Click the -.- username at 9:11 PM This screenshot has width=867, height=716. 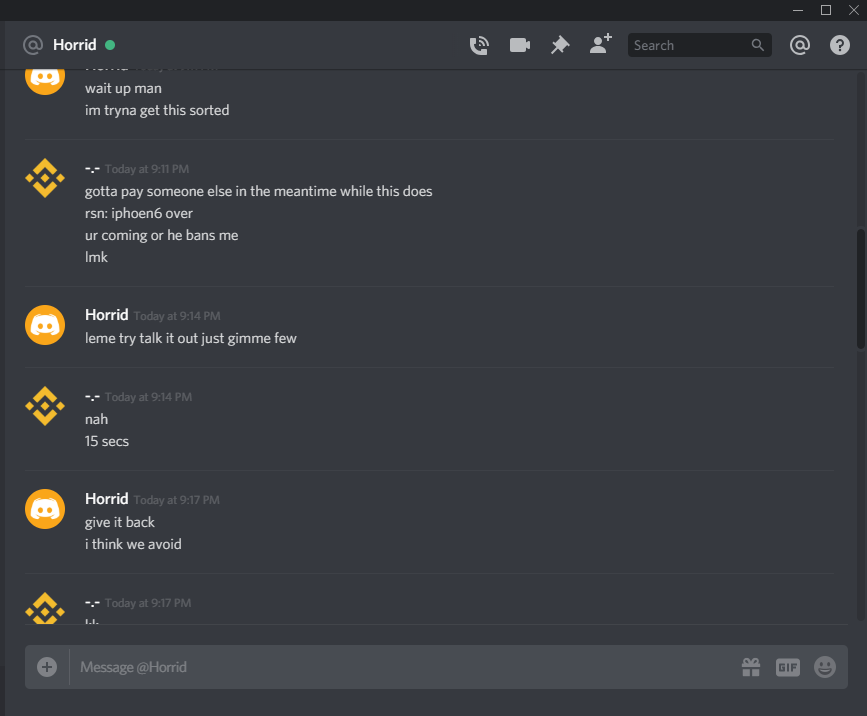pyautogui.click(x=92, y=168)
